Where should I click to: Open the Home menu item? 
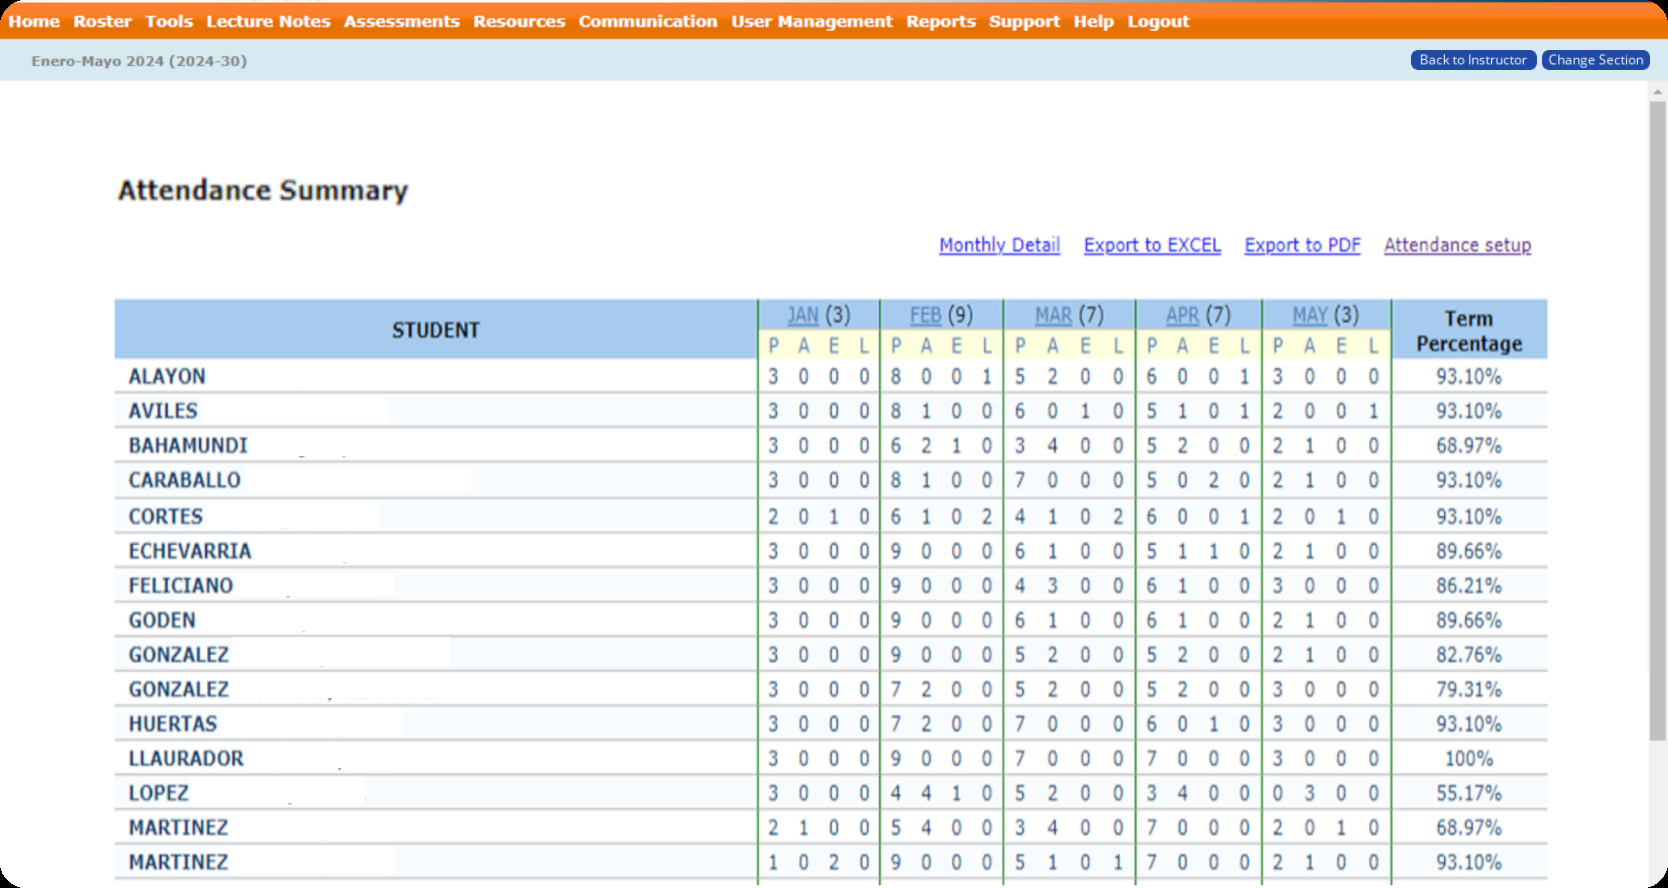tap(34, 21)
